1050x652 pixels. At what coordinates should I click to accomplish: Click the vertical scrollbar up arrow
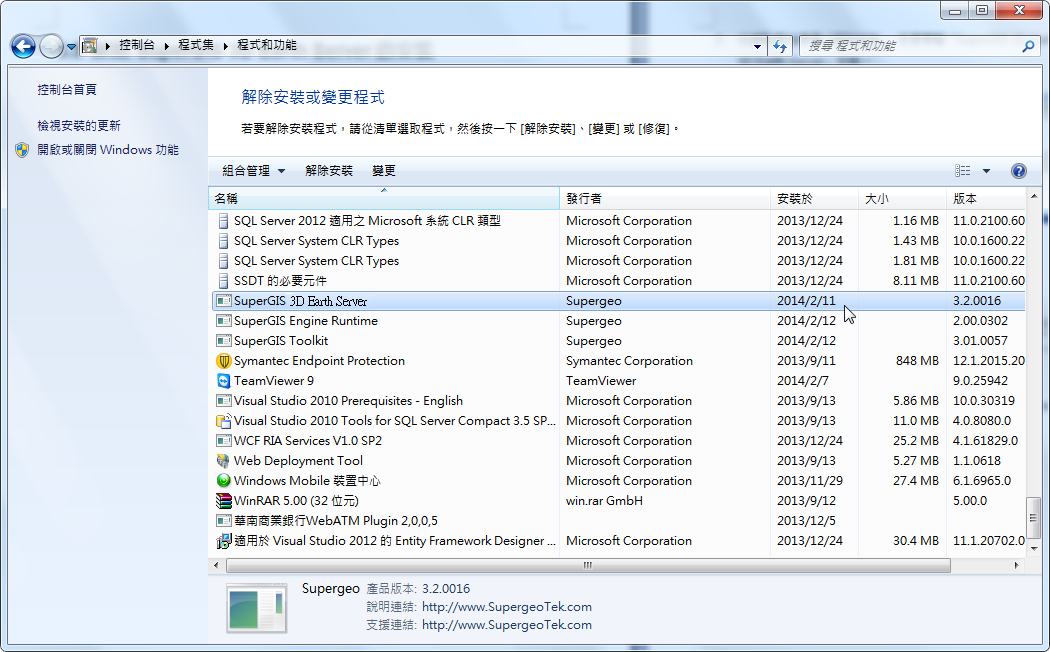click(1034, 197)
